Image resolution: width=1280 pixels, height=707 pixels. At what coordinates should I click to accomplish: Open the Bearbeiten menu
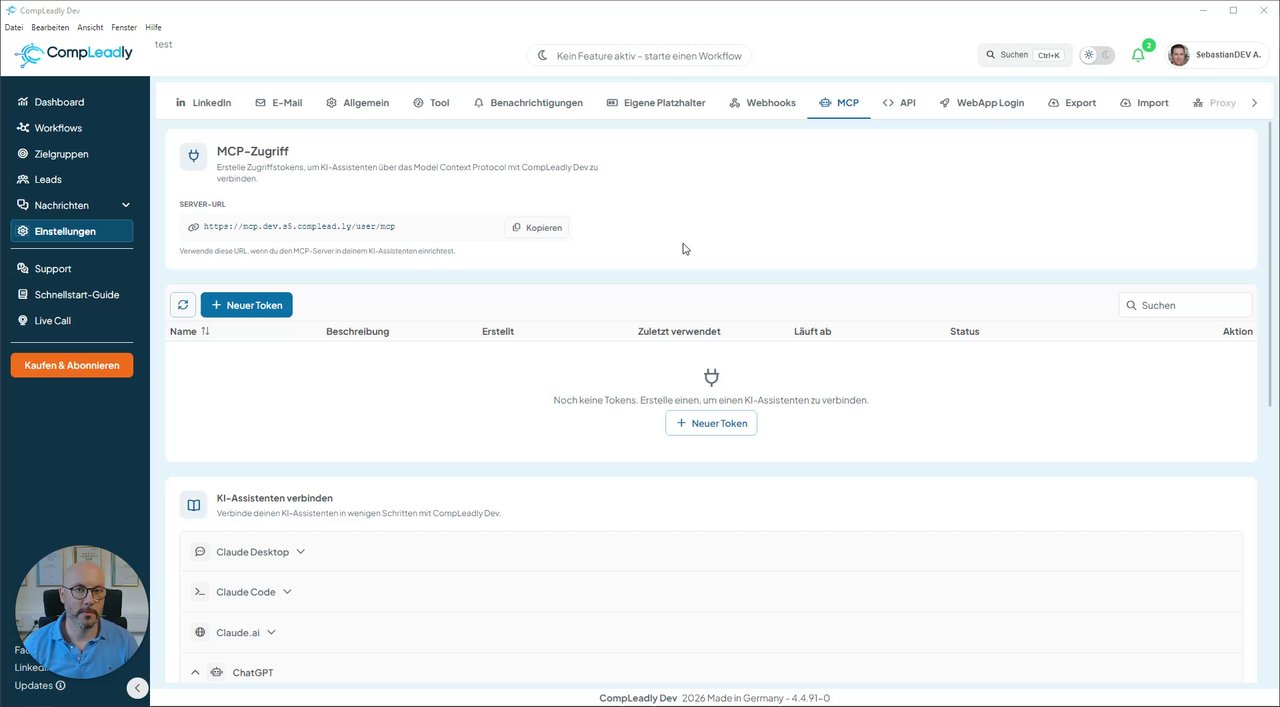50,27
